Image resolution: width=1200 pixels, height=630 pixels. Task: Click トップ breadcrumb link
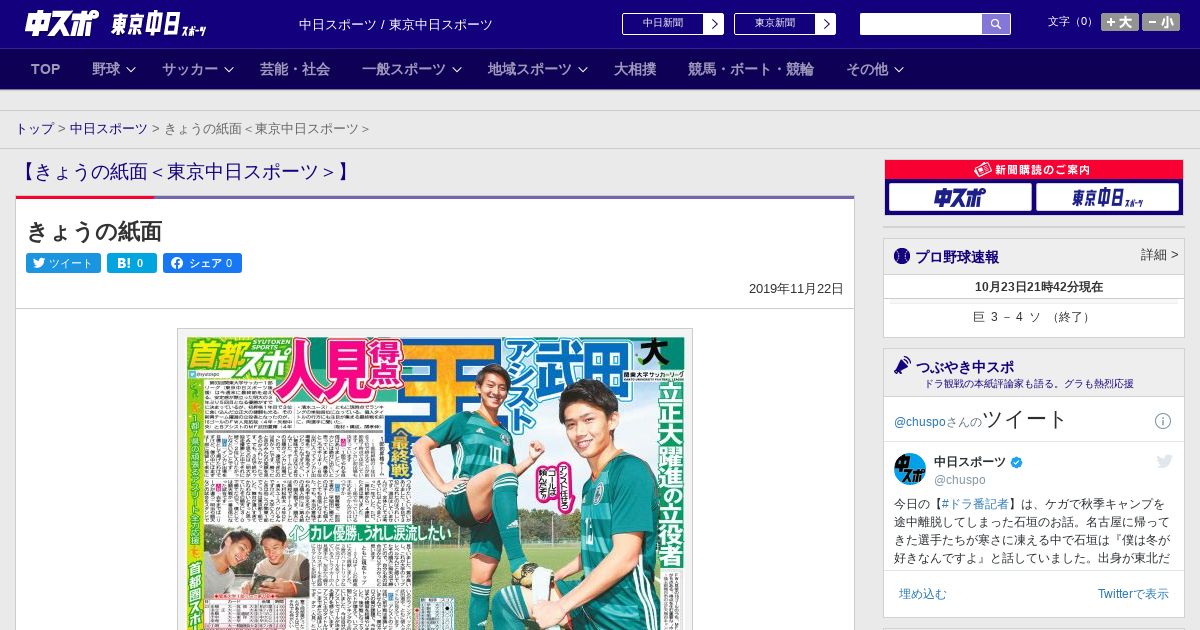tap(34, 129)
